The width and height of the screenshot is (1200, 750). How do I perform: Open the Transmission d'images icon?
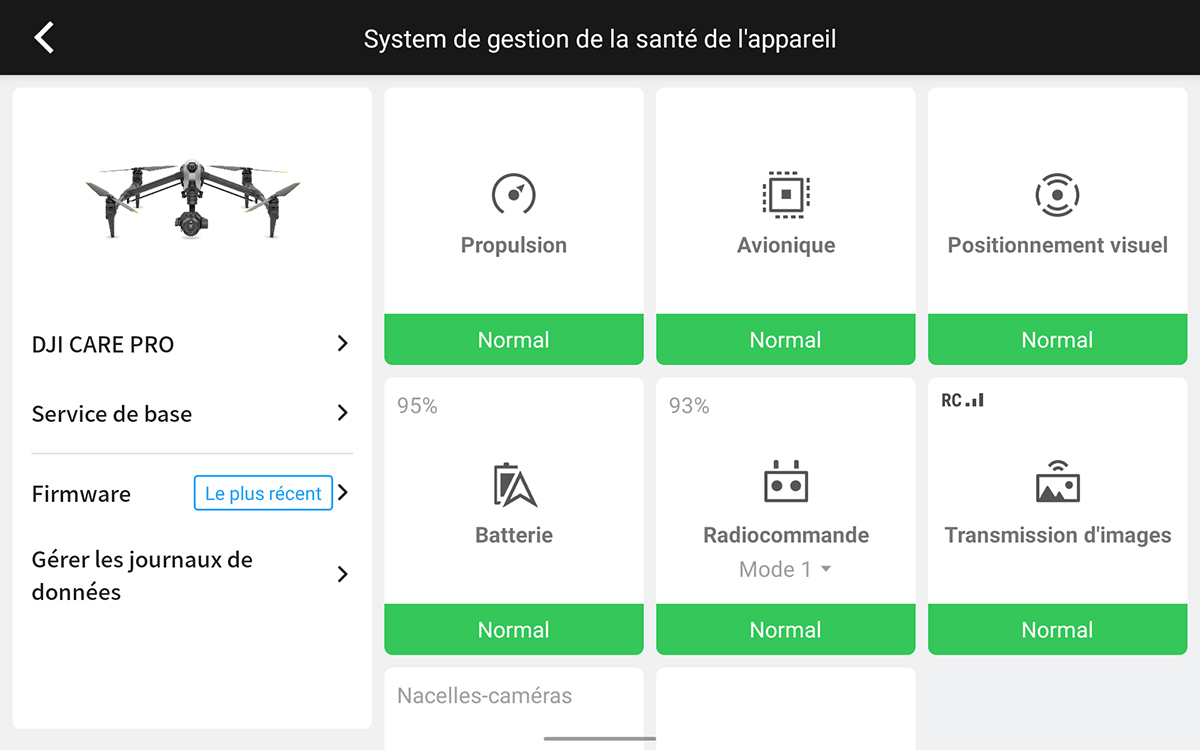[x=1057, y=481]
